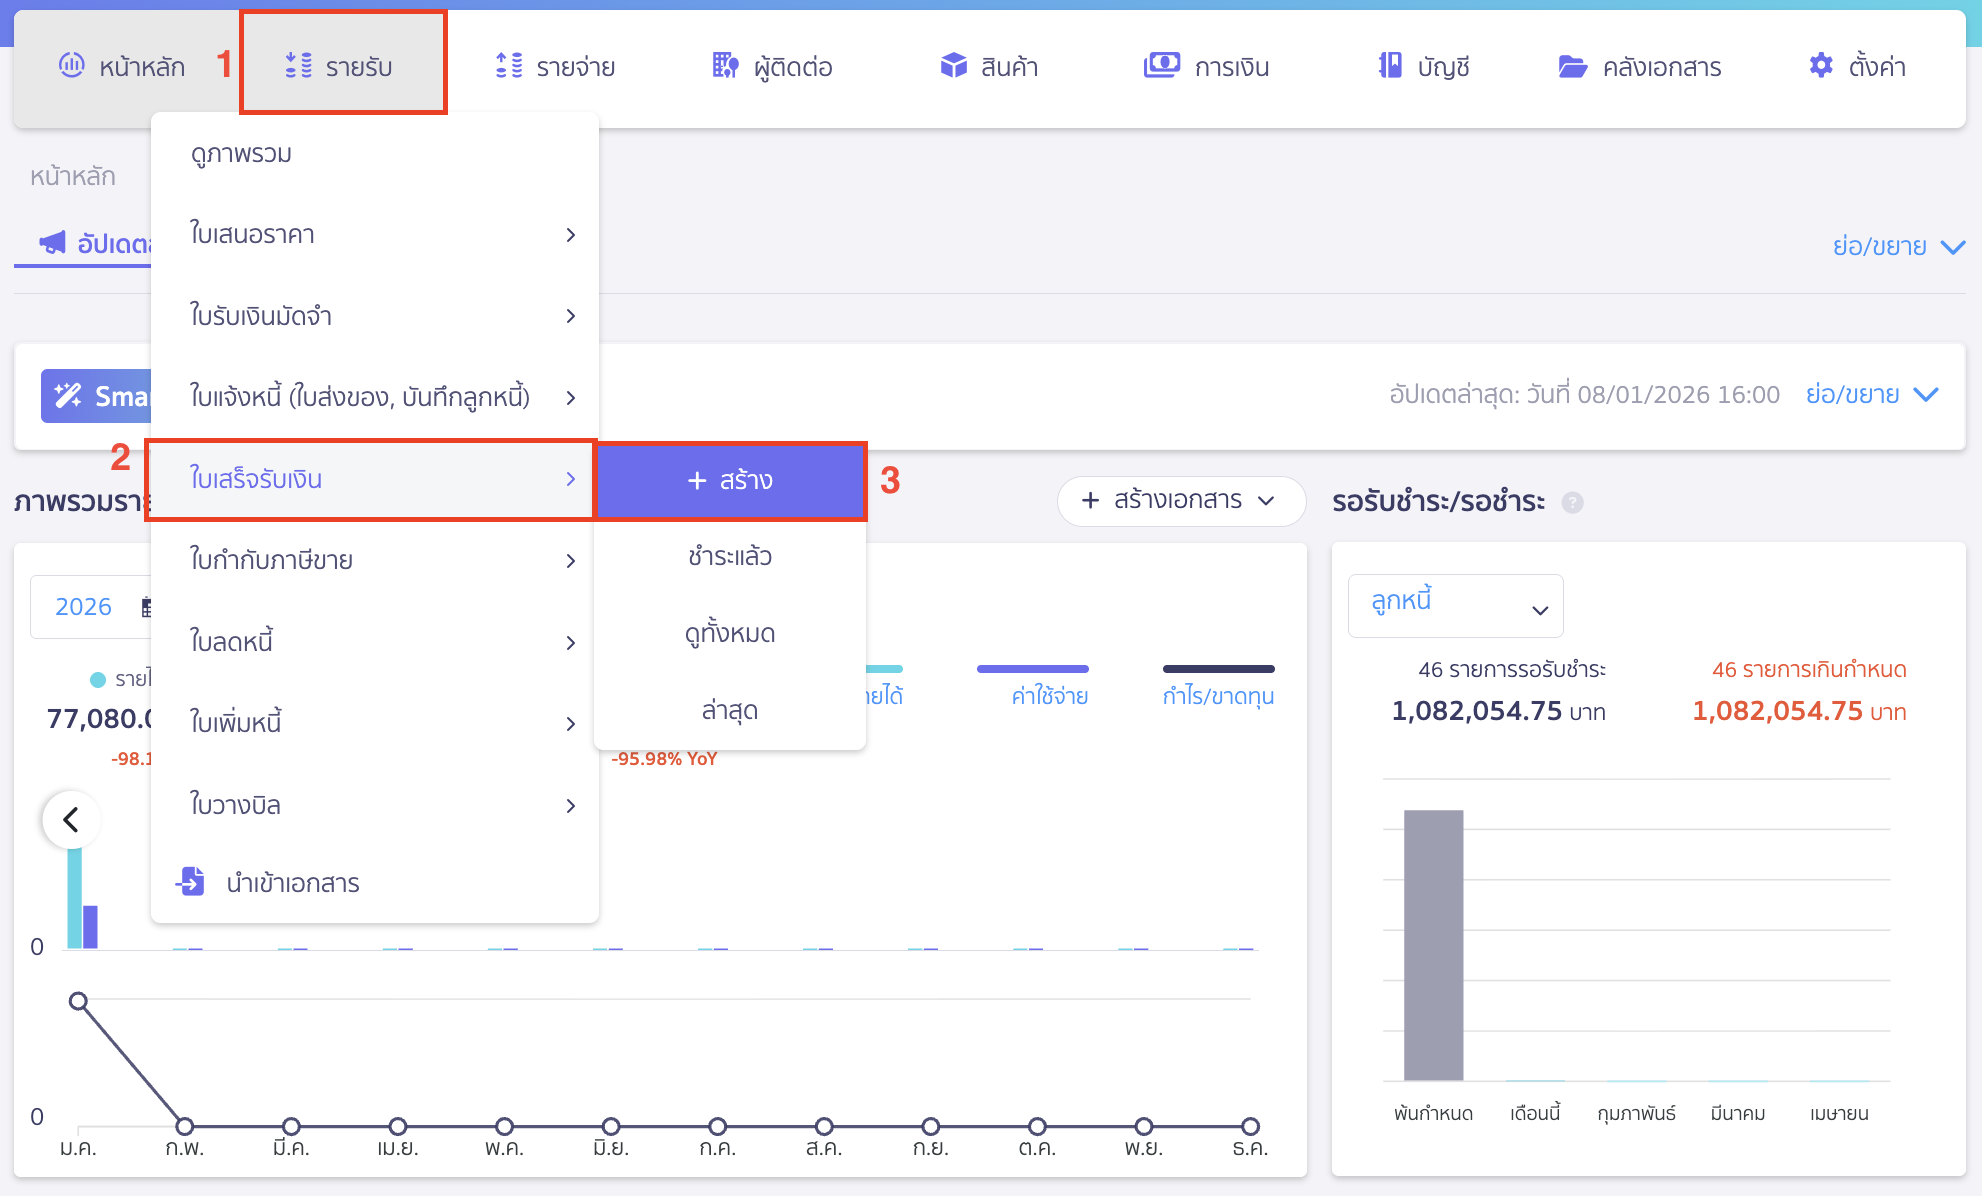The height and width of the screenshot is (1196, 1982).
Task: Open ตั้งค่า settings gear icon
Action: click(1821, 66)
